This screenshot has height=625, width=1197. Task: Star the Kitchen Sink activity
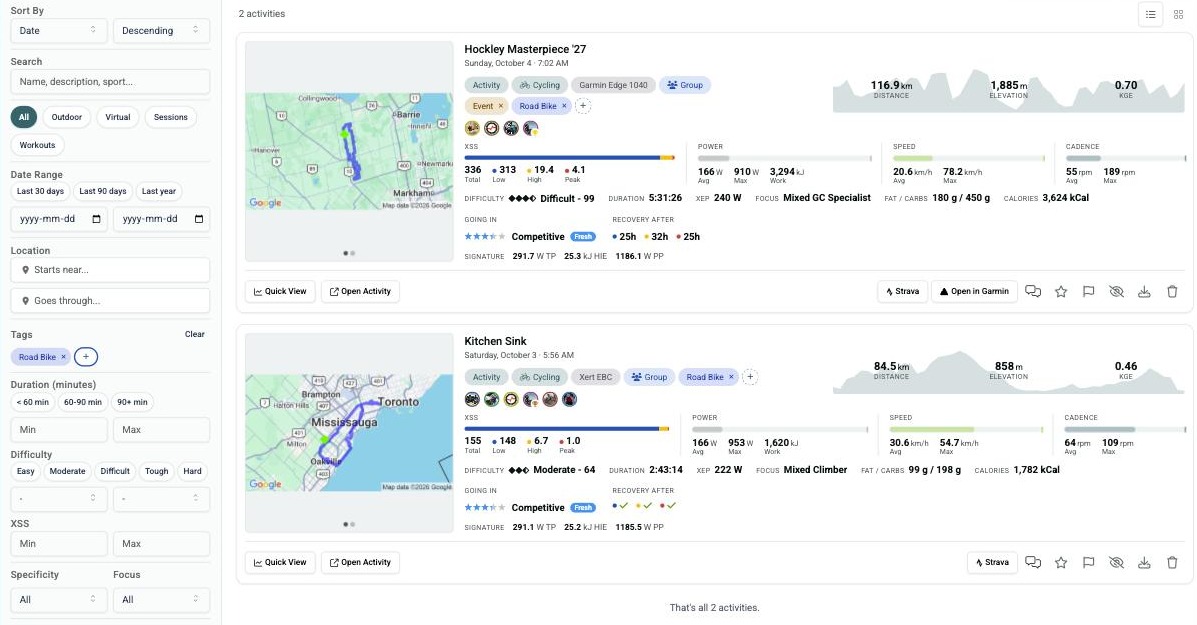1061,562
